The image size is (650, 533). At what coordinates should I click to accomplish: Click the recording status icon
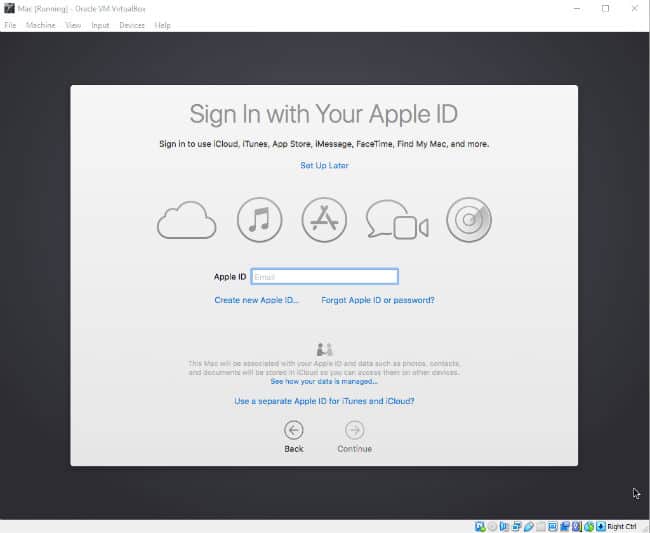[x=565, y=527]
